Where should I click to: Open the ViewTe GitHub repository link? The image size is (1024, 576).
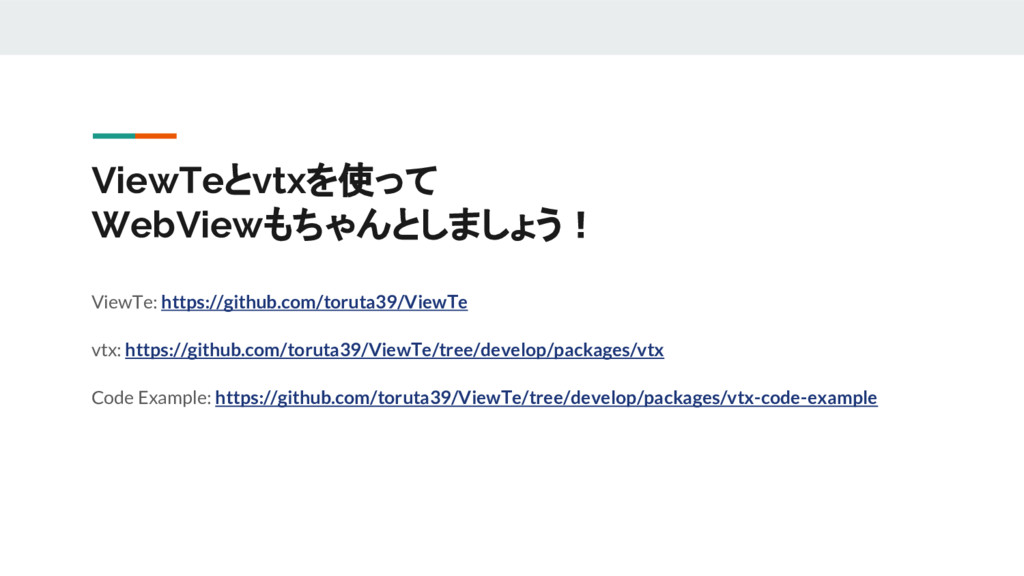[314, 302]
